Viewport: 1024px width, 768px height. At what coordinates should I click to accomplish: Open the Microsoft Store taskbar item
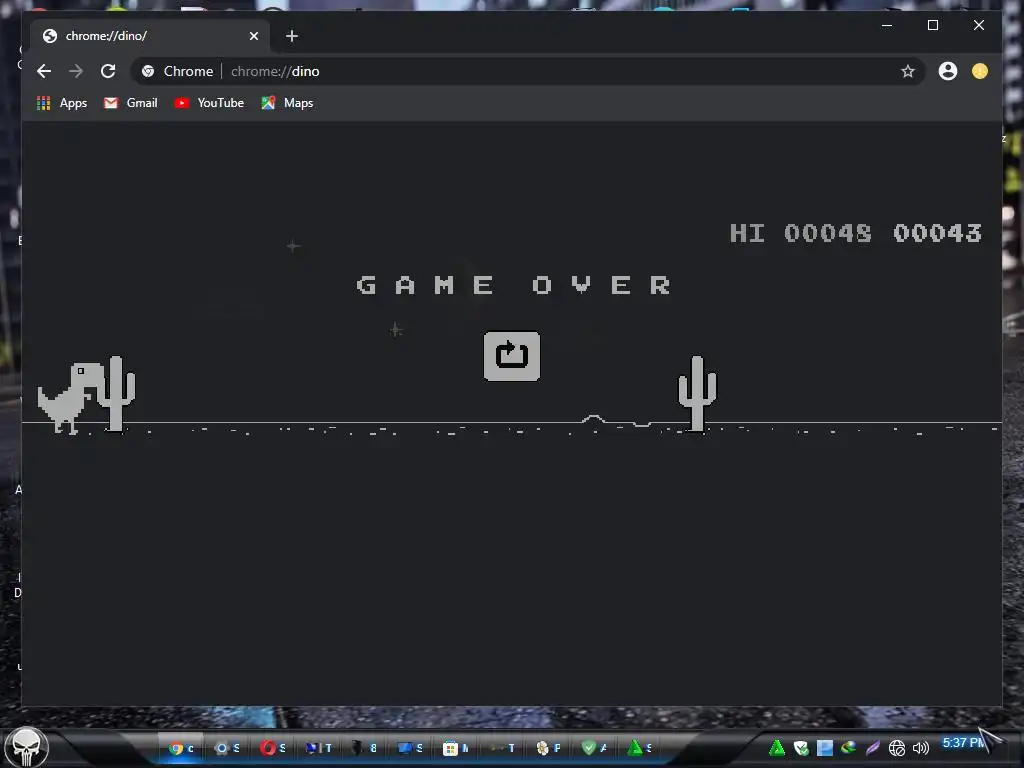pyautogui.click(x=456, y=748)
